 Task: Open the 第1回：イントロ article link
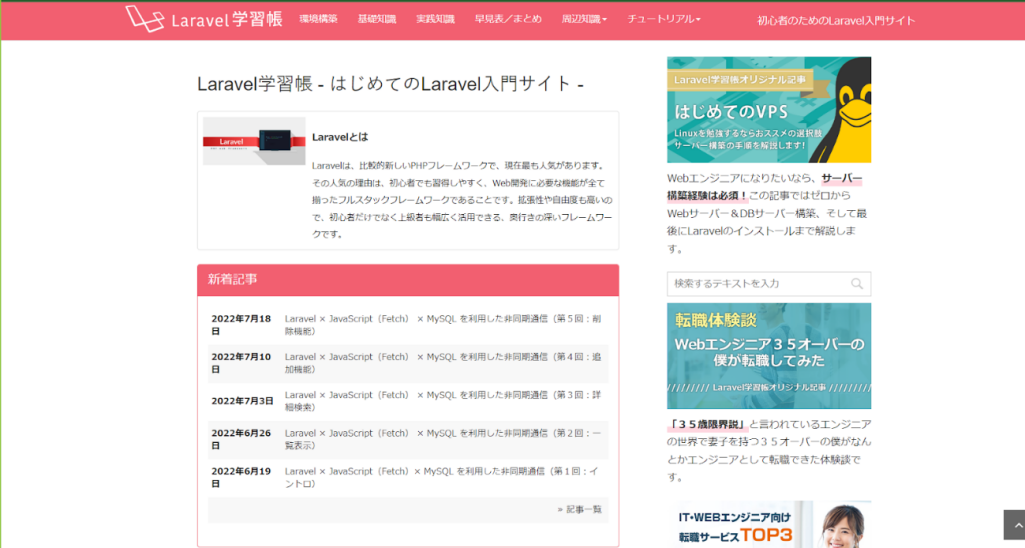pos(443,477)
